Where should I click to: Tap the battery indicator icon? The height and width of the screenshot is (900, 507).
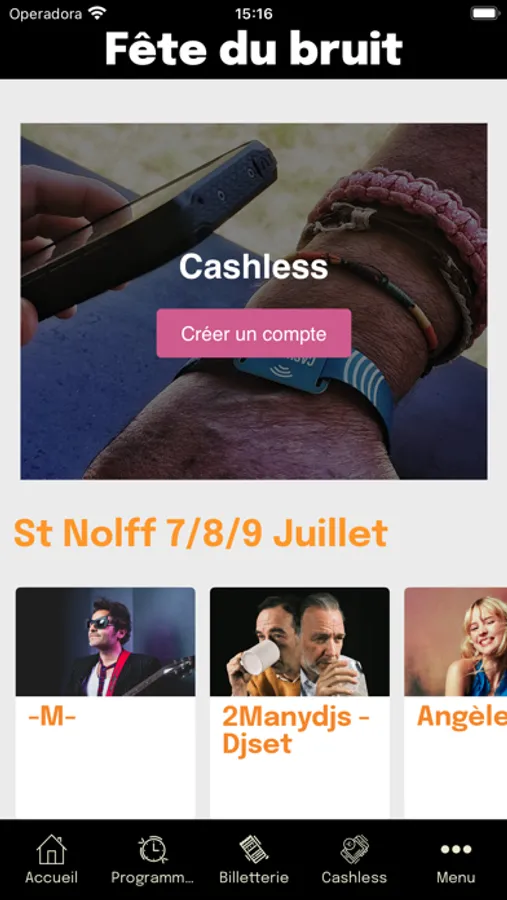coord(485,14)
